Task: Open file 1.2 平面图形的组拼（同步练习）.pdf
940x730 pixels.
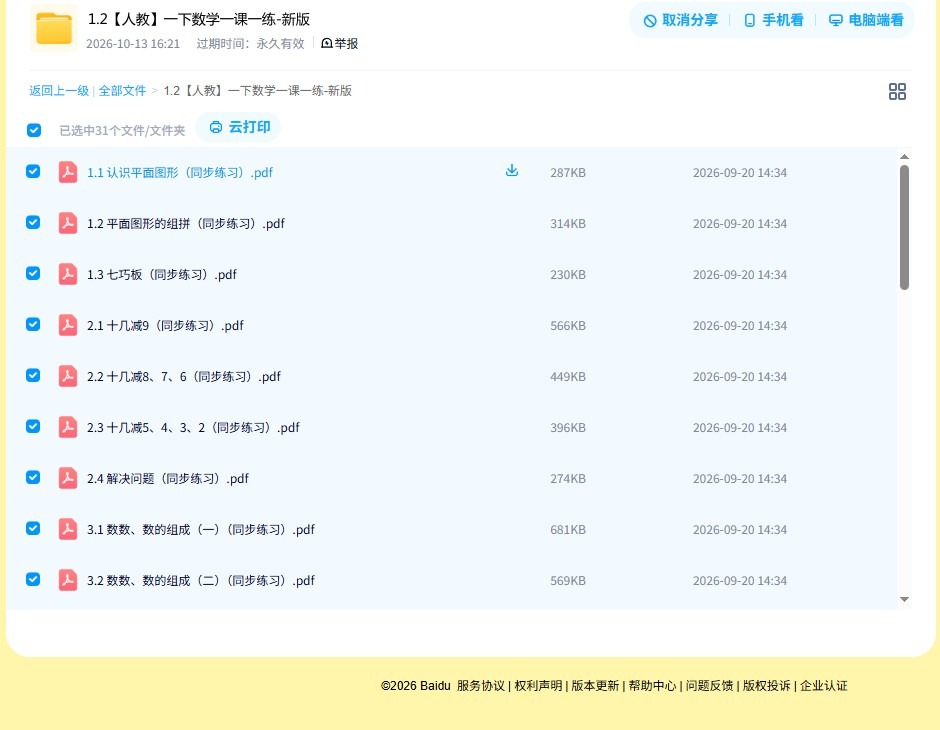Action: 186,224
